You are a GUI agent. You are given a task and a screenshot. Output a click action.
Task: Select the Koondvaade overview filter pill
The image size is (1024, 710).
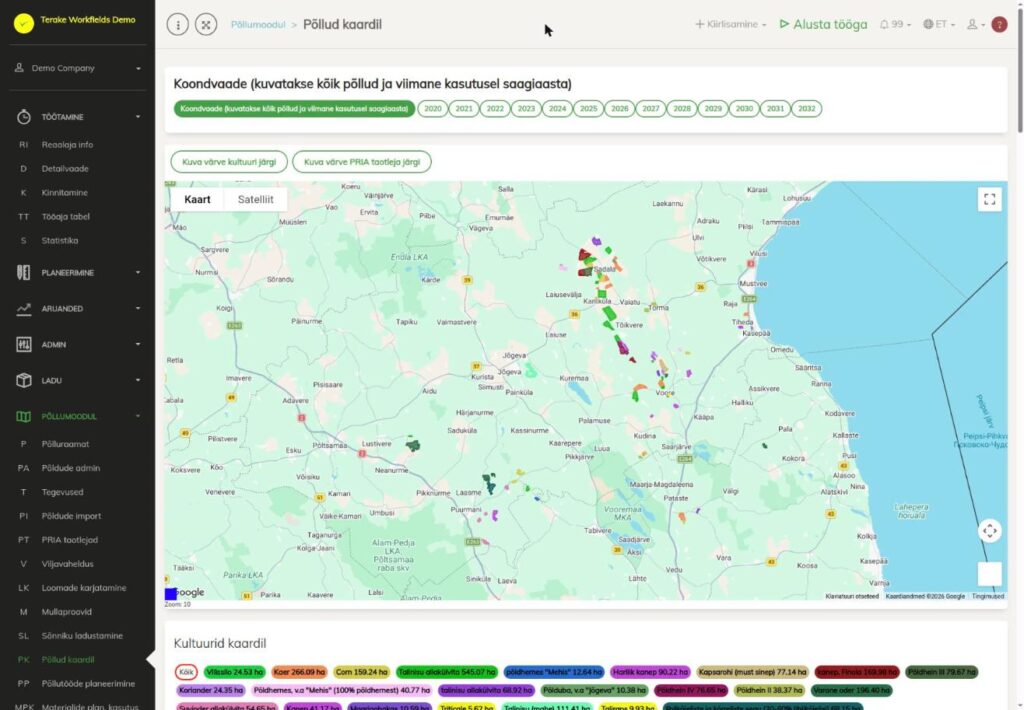point(294,108)
